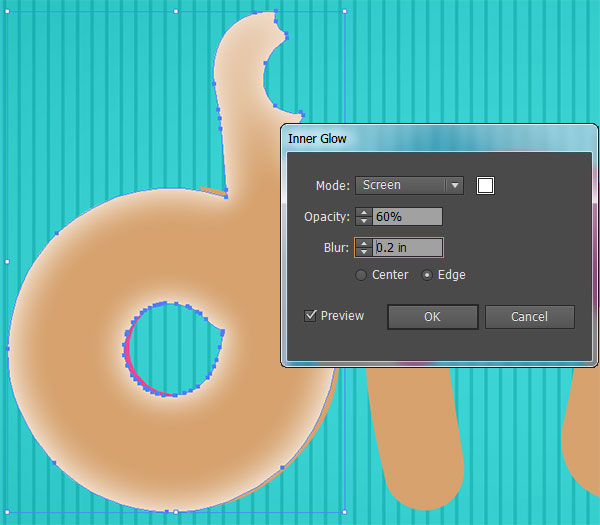This screenshot has height=525, width=600.
Task: Cancel the Inner Glow dialog
Action: pos(529,317)
